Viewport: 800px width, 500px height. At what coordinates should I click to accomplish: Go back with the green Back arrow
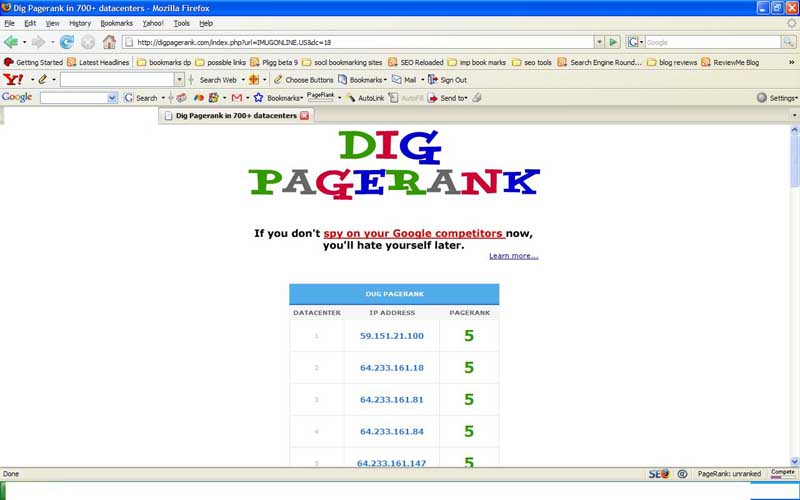(10, 42)
